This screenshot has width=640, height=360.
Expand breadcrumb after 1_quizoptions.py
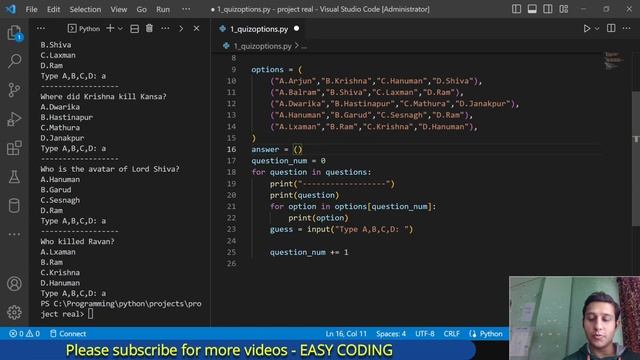304,46
